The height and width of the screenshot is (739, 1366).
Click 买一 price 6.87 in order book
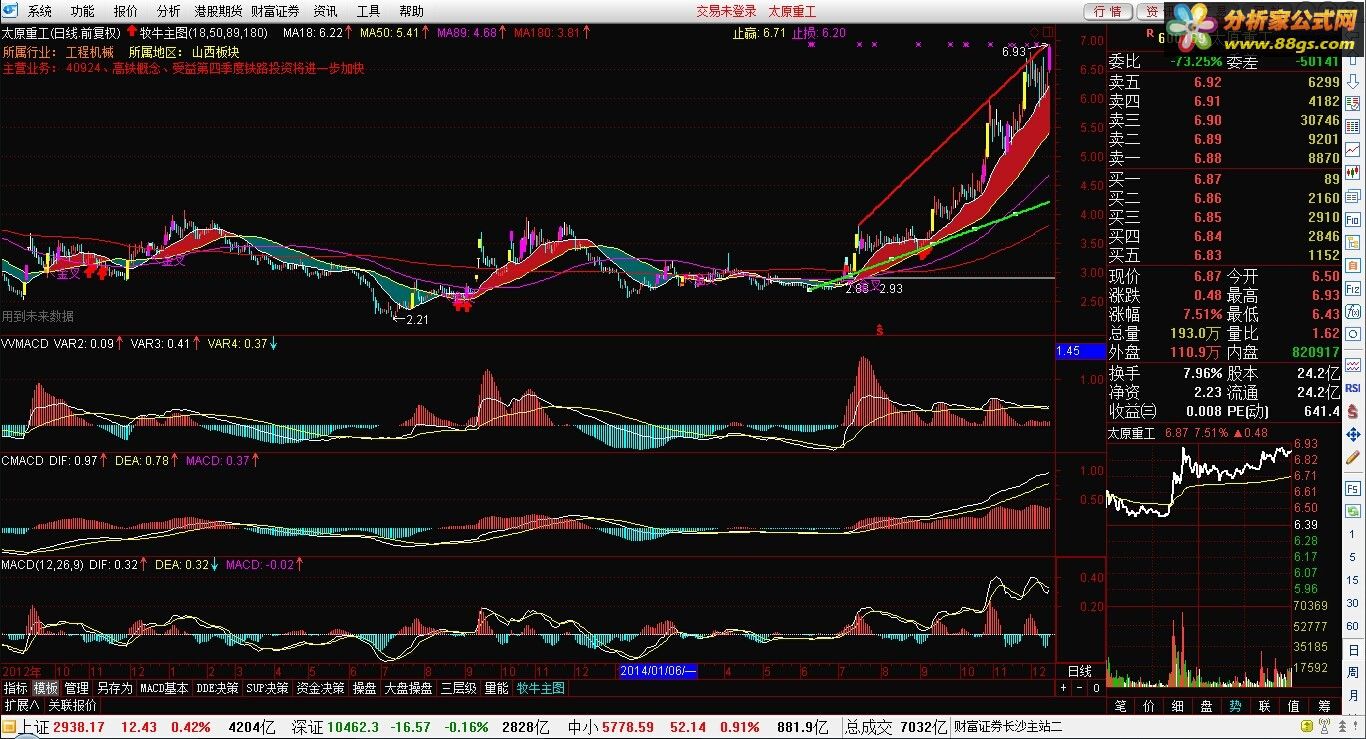(1207, 179)
